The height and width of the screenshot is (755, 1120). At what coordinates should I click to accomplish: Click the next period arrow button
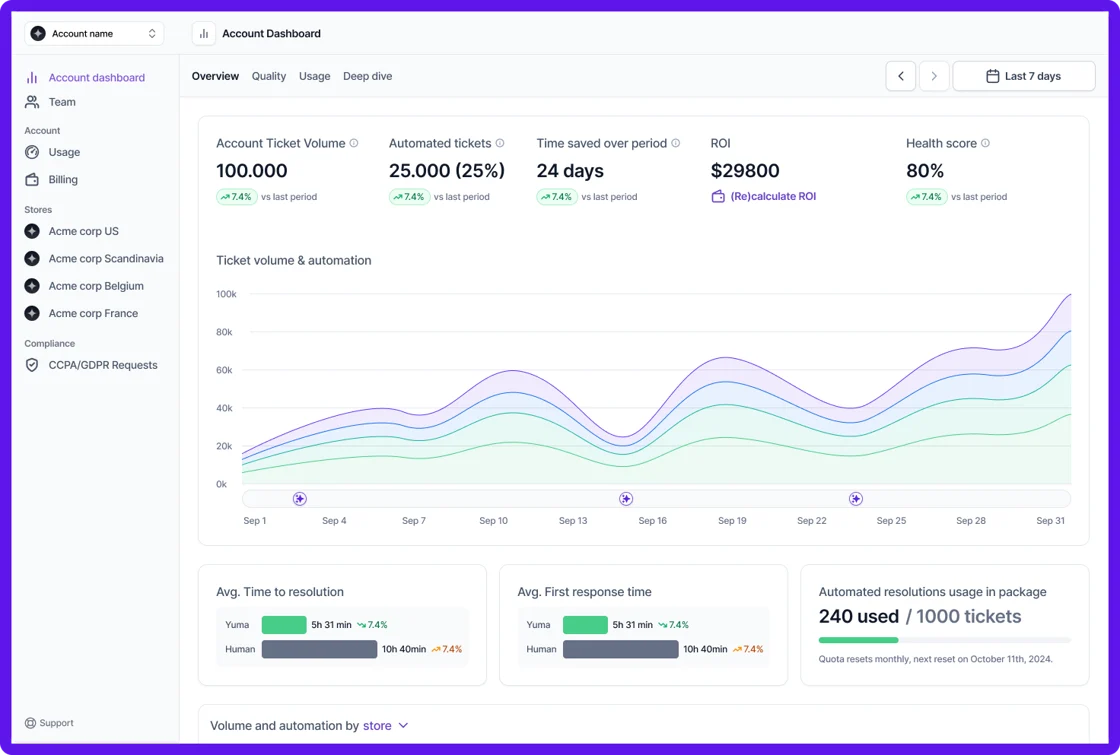click(934, 75)
